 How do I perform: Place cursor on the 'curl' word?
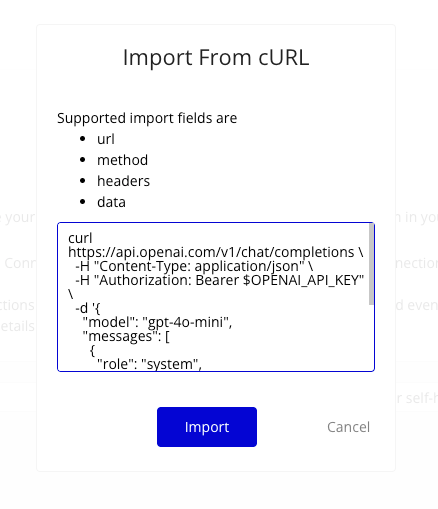(80, 238)
